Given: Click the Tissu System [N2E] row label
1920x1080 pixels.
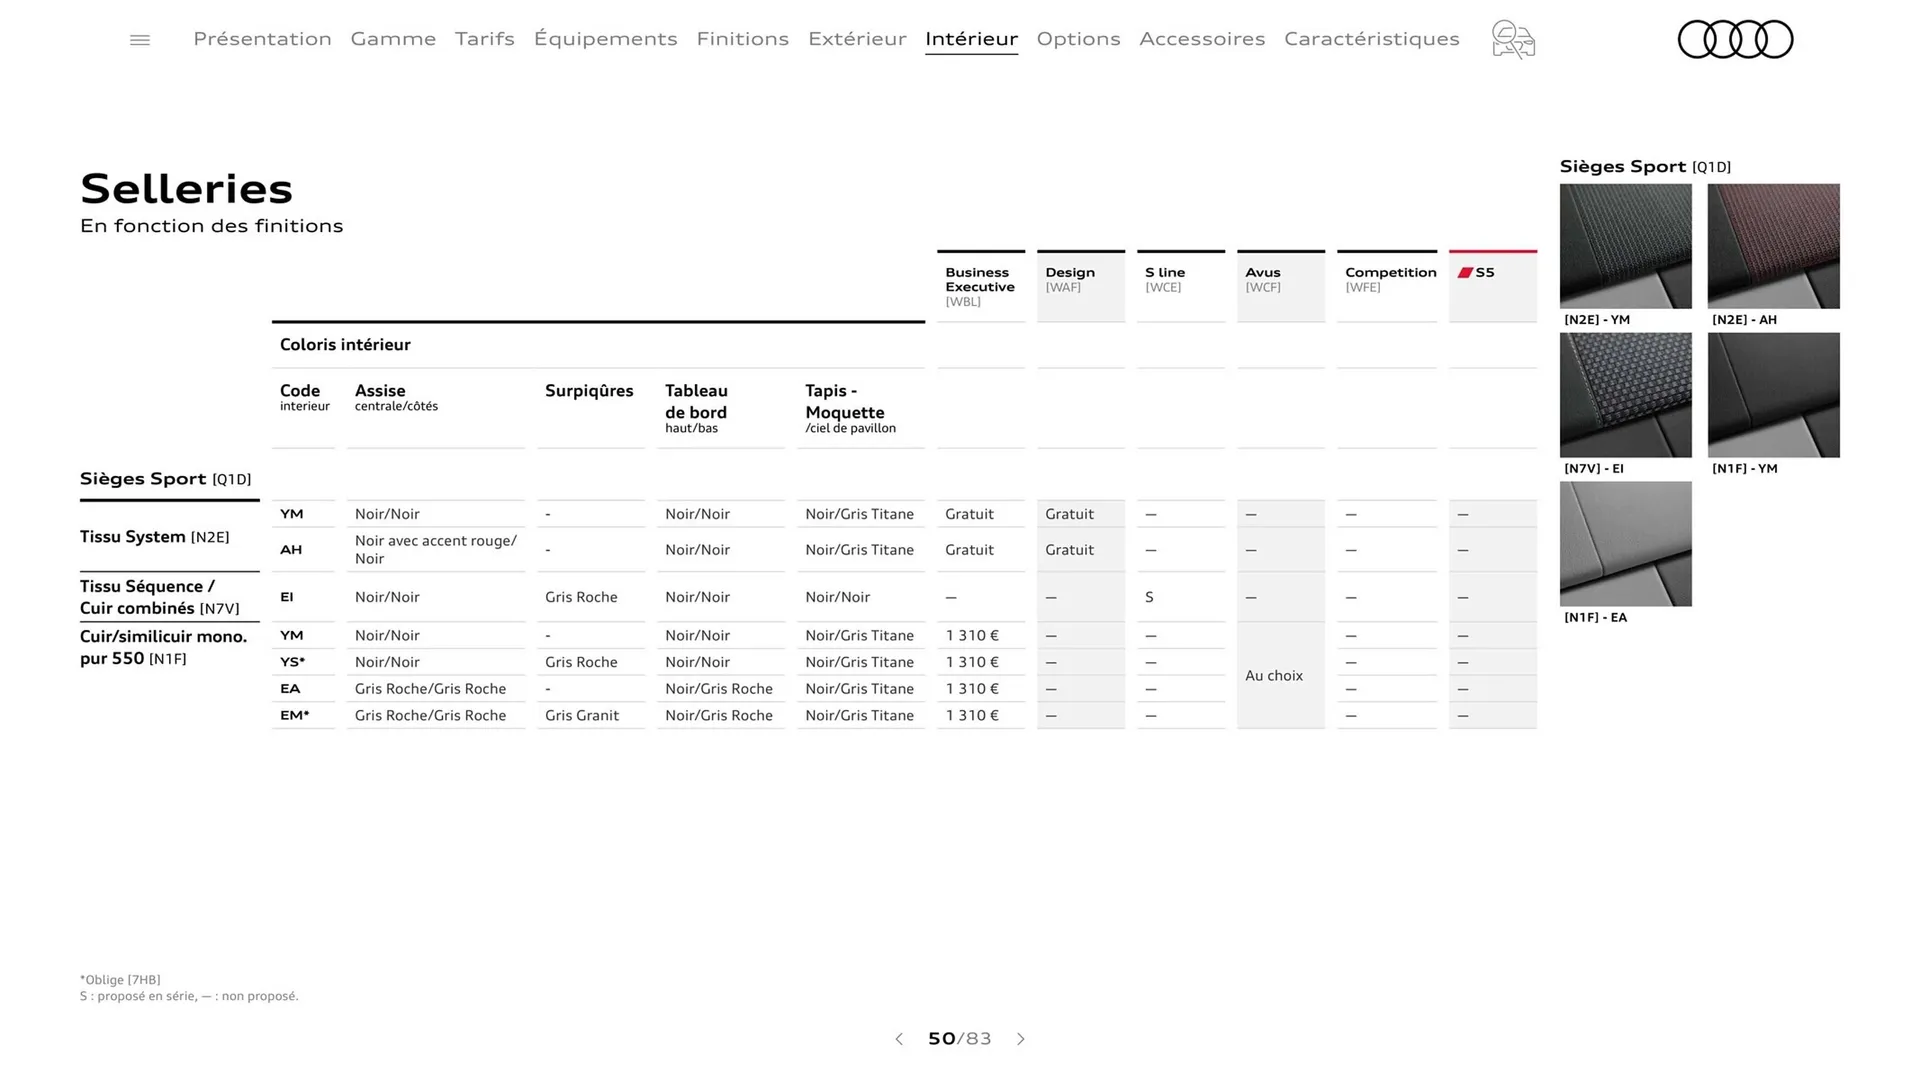Looking at the screenshot, I should point(155,537).
